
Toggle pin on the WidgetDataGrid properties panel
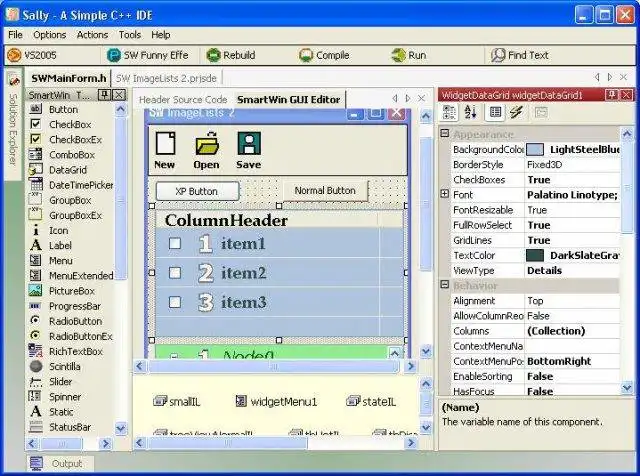tap(611, 95)
